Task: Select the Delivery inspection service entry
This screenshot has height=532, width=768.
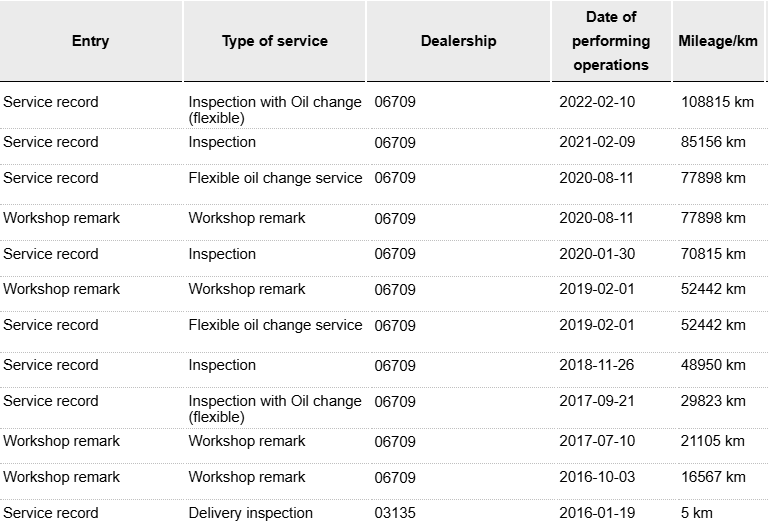Action: click(x=251, y=513)
